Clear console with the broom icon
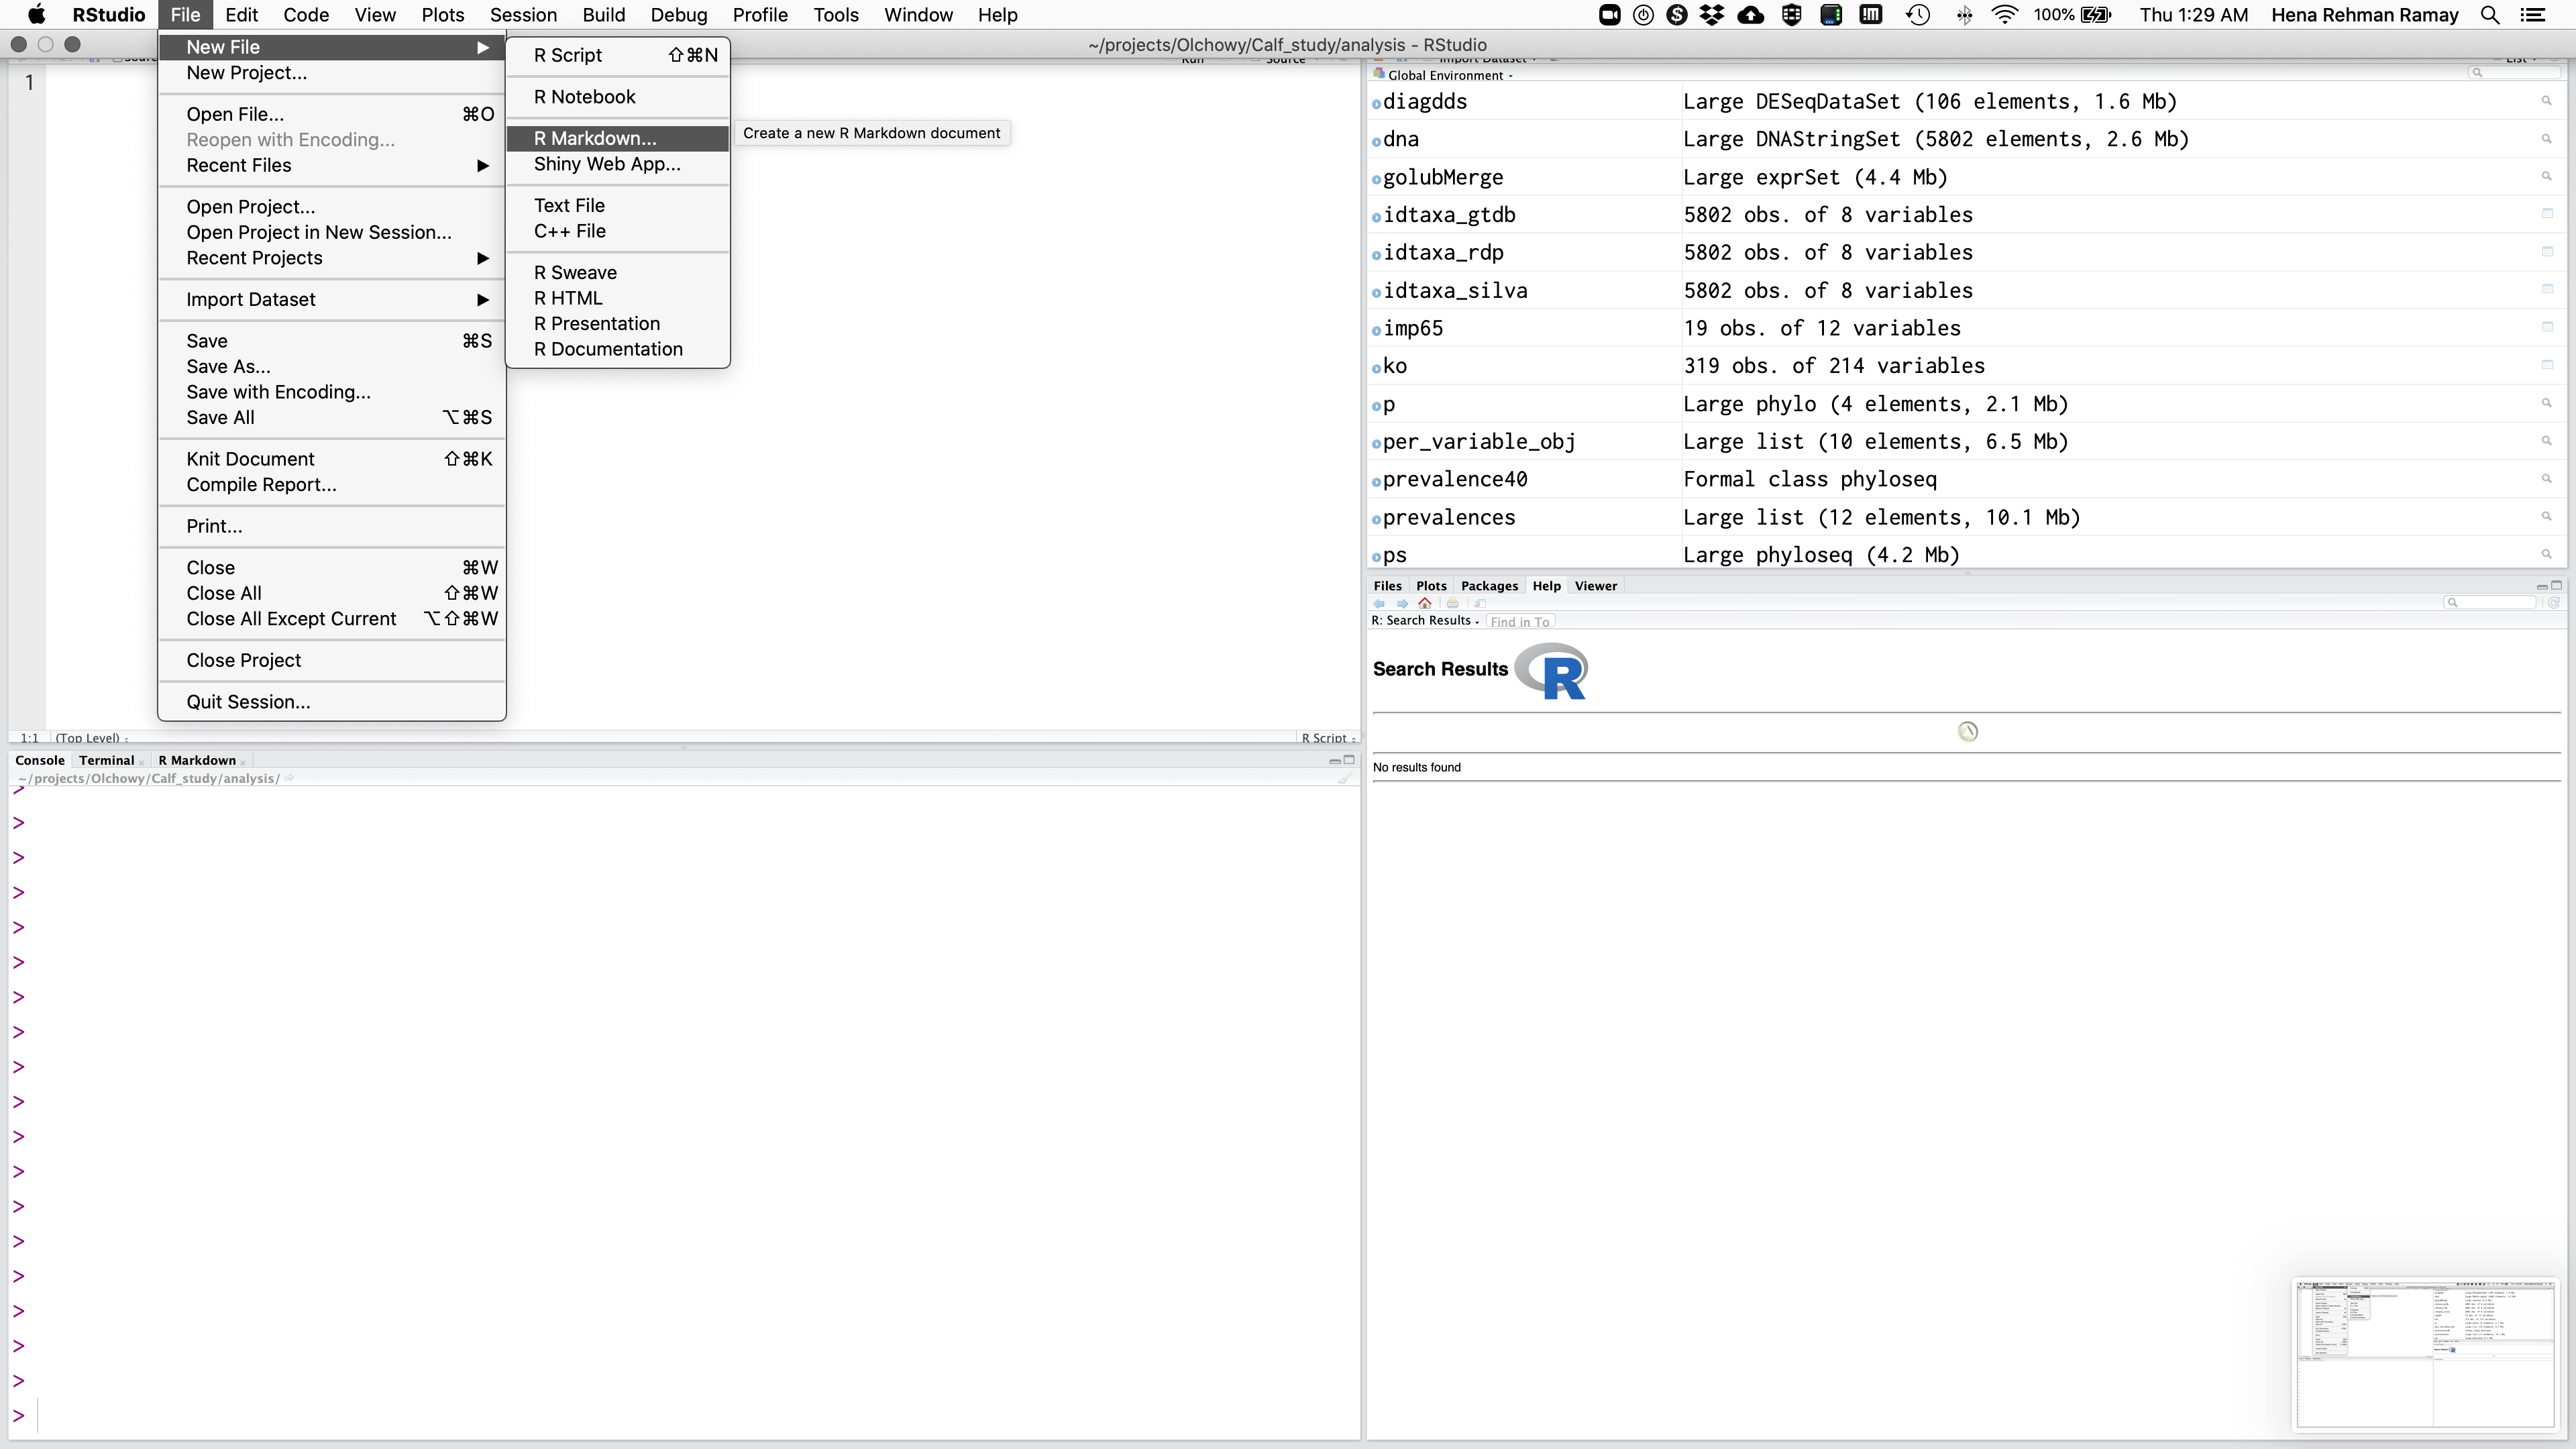The height and width of the screenshot is (1449, 2576). click(1344, 779)
